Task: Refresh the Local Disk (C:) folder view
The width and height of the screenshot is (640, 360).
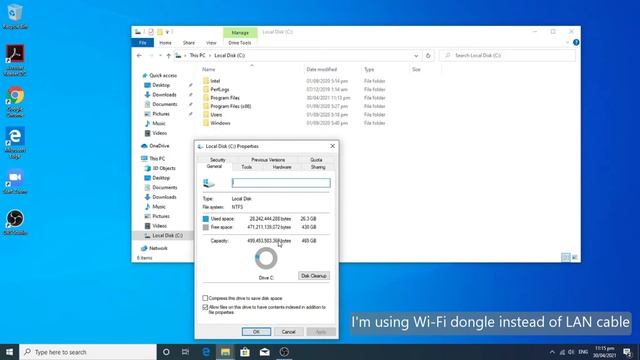Action: pos(428,56)
